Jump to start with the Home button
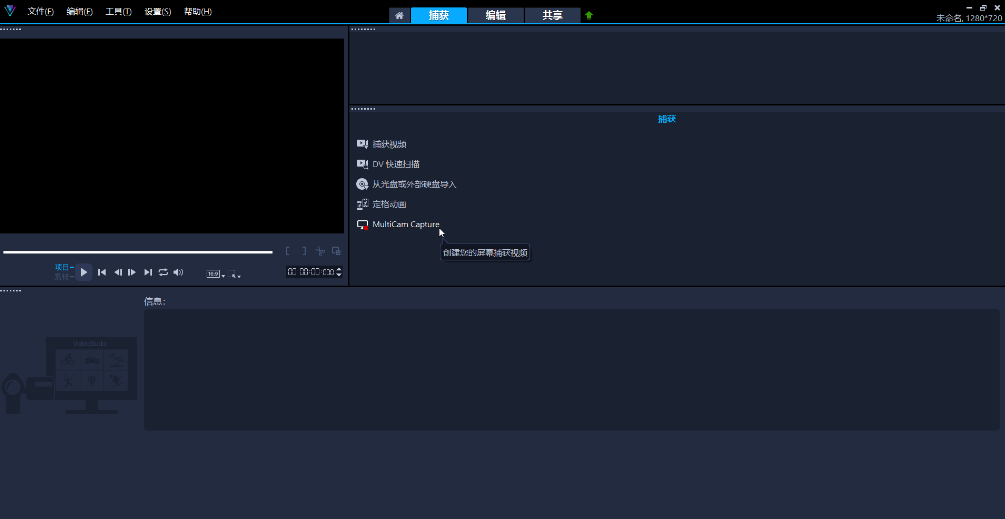This screenshot has width=1005, height=519. (102, 272)
